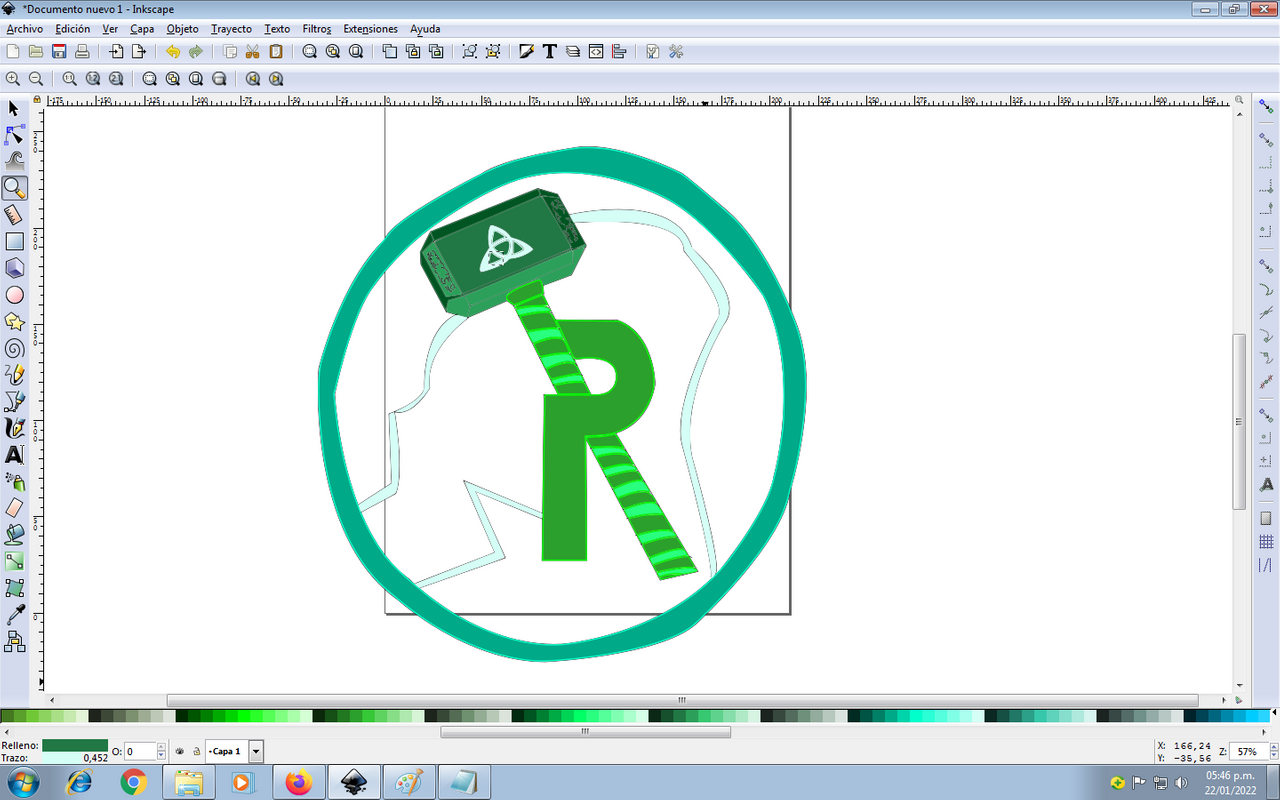The image size is (1280, 800).
Task: Activate the Zoom tool in toolbox
Action: point(14,188)
